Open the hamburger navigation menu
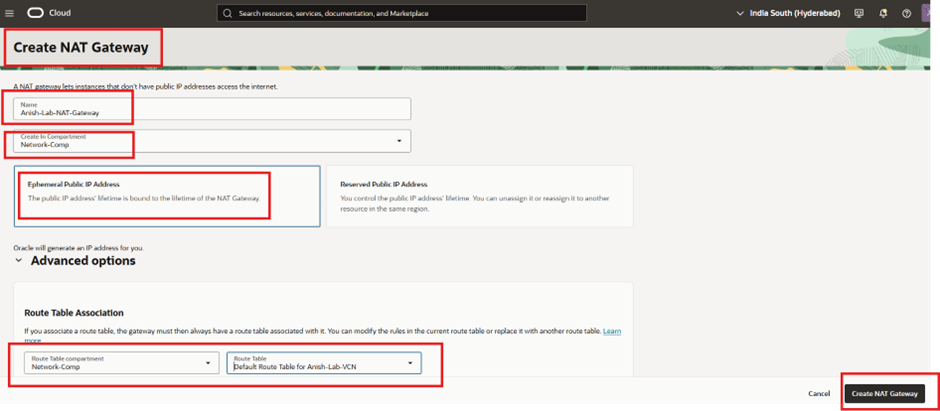This screenshot has width=940, height=411. click(x=9, y=13)
